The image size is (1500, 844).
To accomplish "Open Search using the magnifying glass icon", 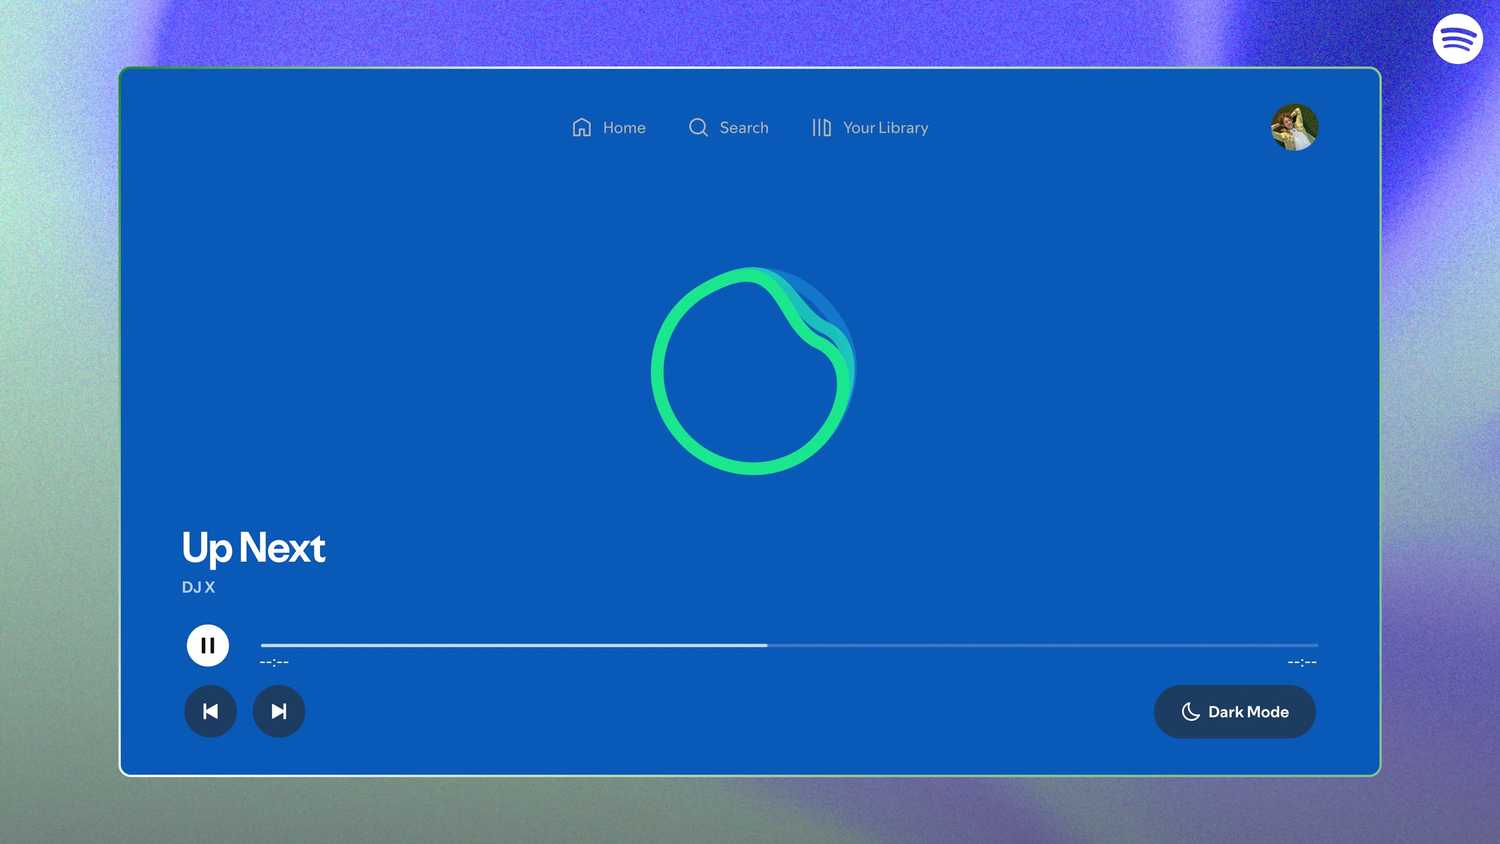I will [x=698, y=127].
